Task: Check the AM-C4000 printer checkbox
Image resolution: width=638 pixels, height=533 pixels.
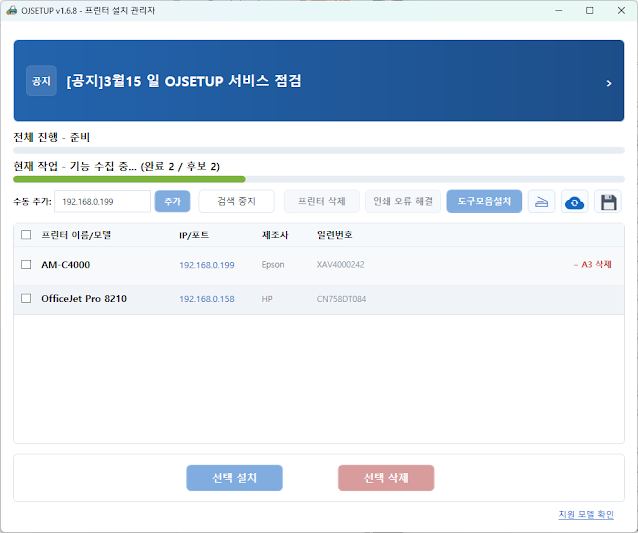Action: point(26,265)
